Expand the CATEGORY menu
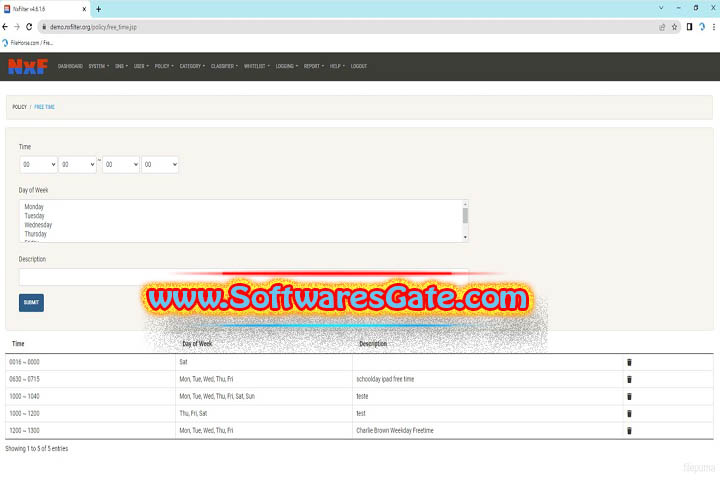 point(192,66)
